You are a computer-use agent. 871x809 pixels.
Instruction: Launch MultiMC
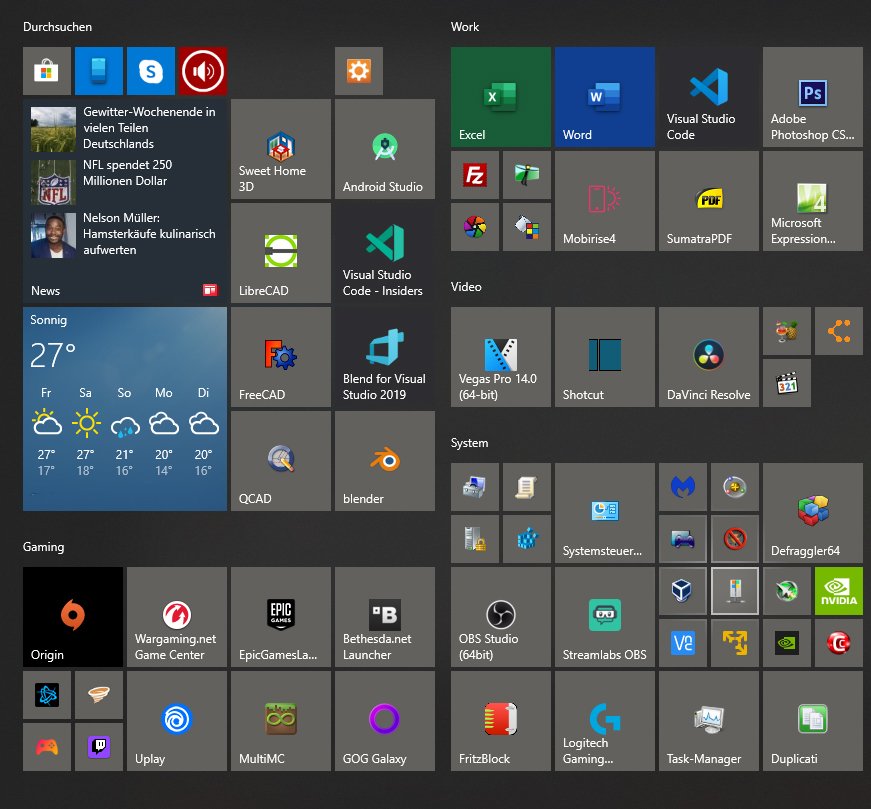(x=281, y=721)
